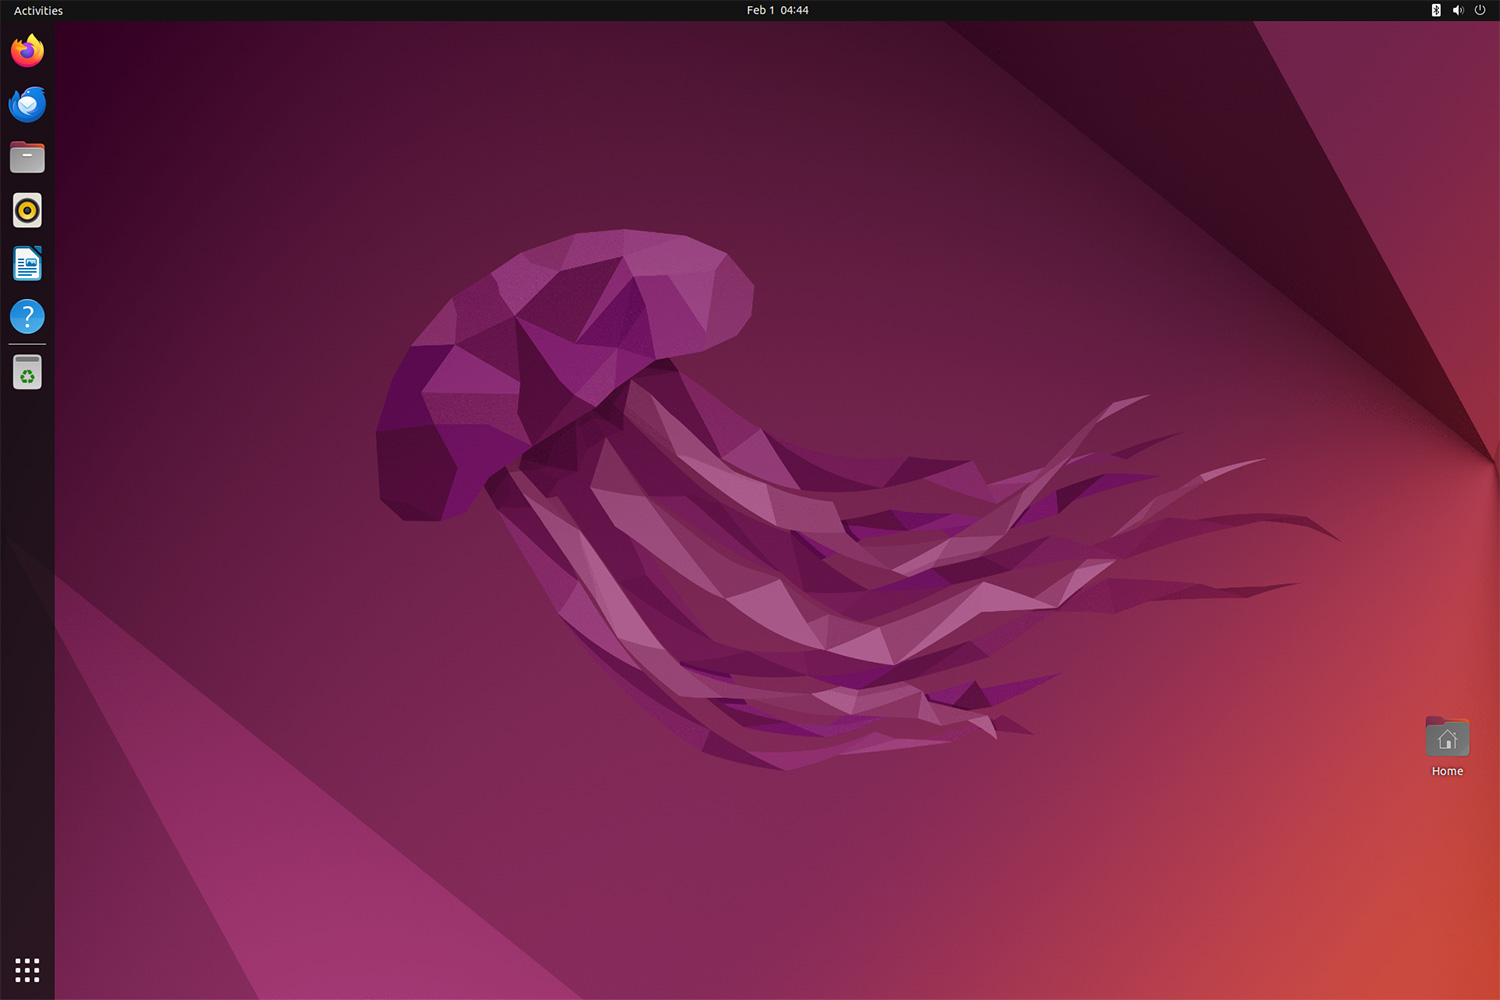Open the Help application icon
Image resolution: width=1500 pixels, height=1000 pixels.
27,317
